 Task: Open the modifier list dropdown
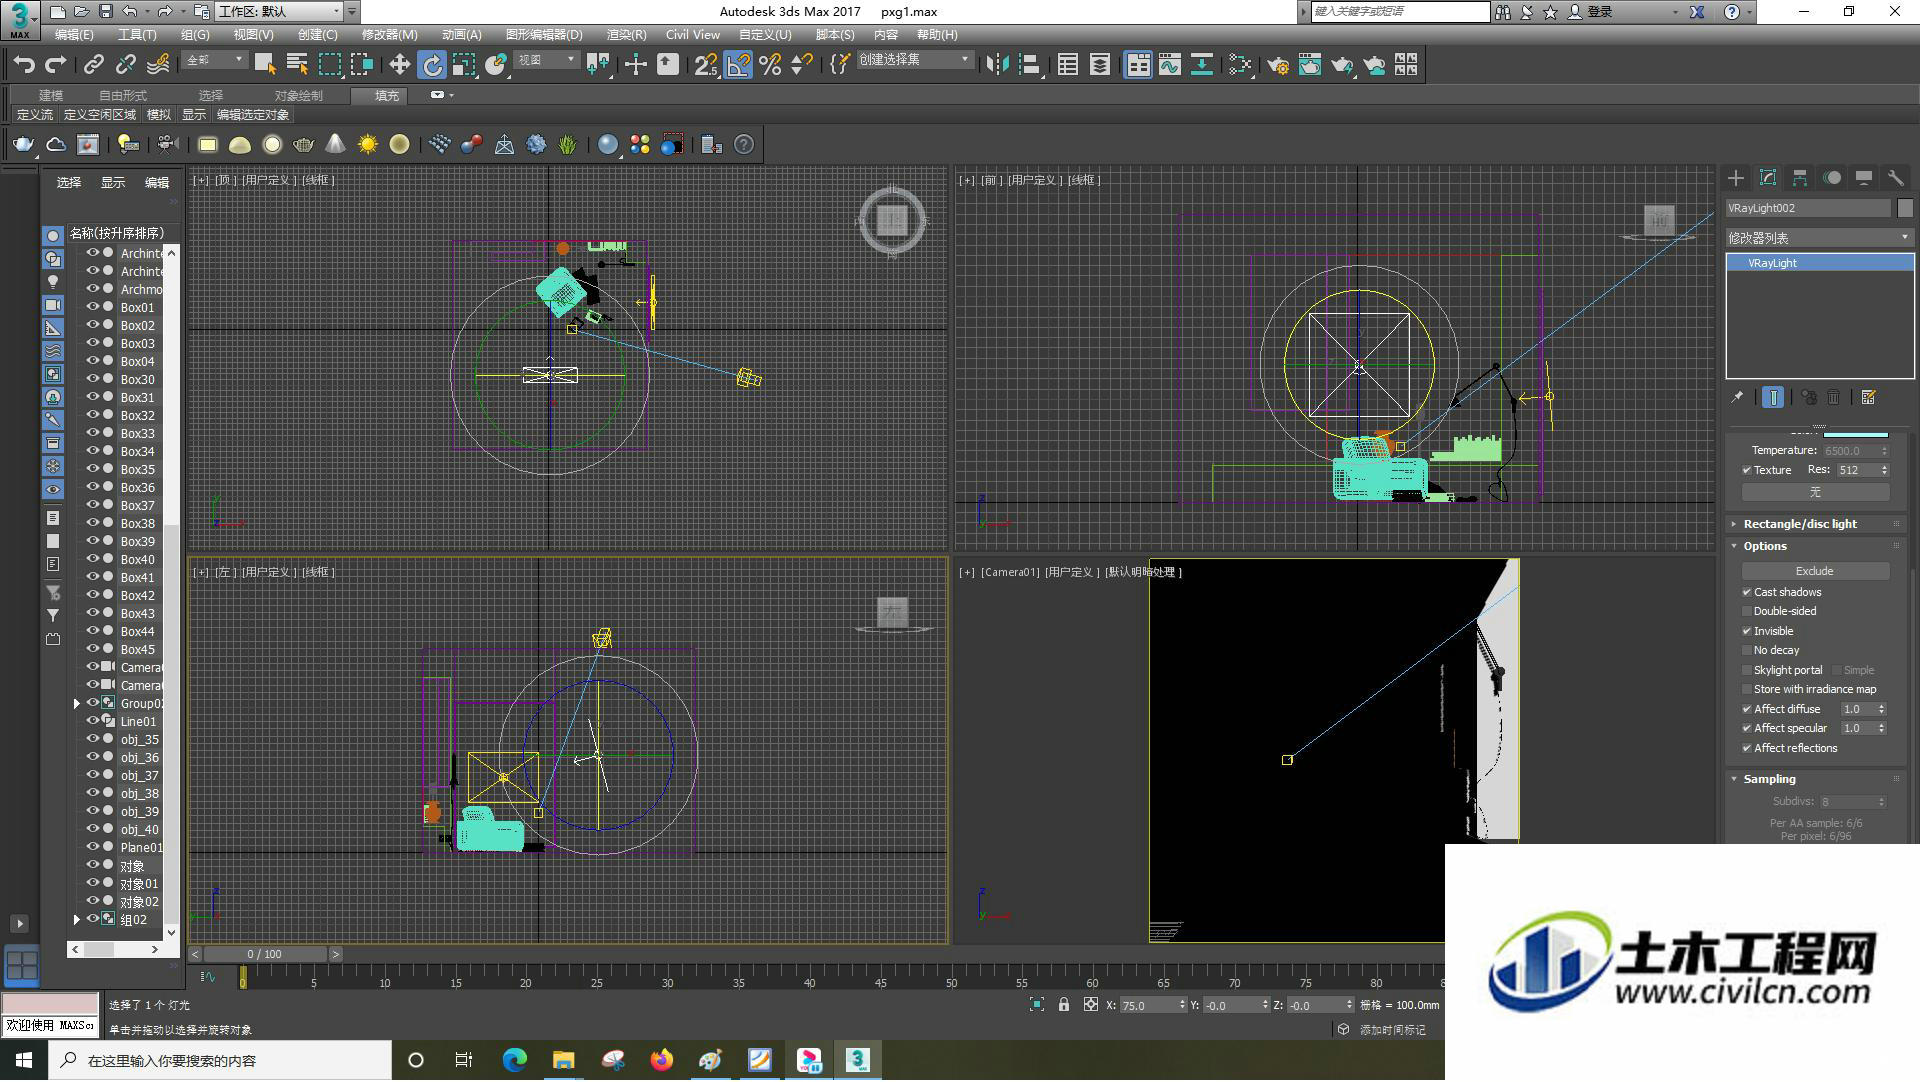[x=1819, y=238]
